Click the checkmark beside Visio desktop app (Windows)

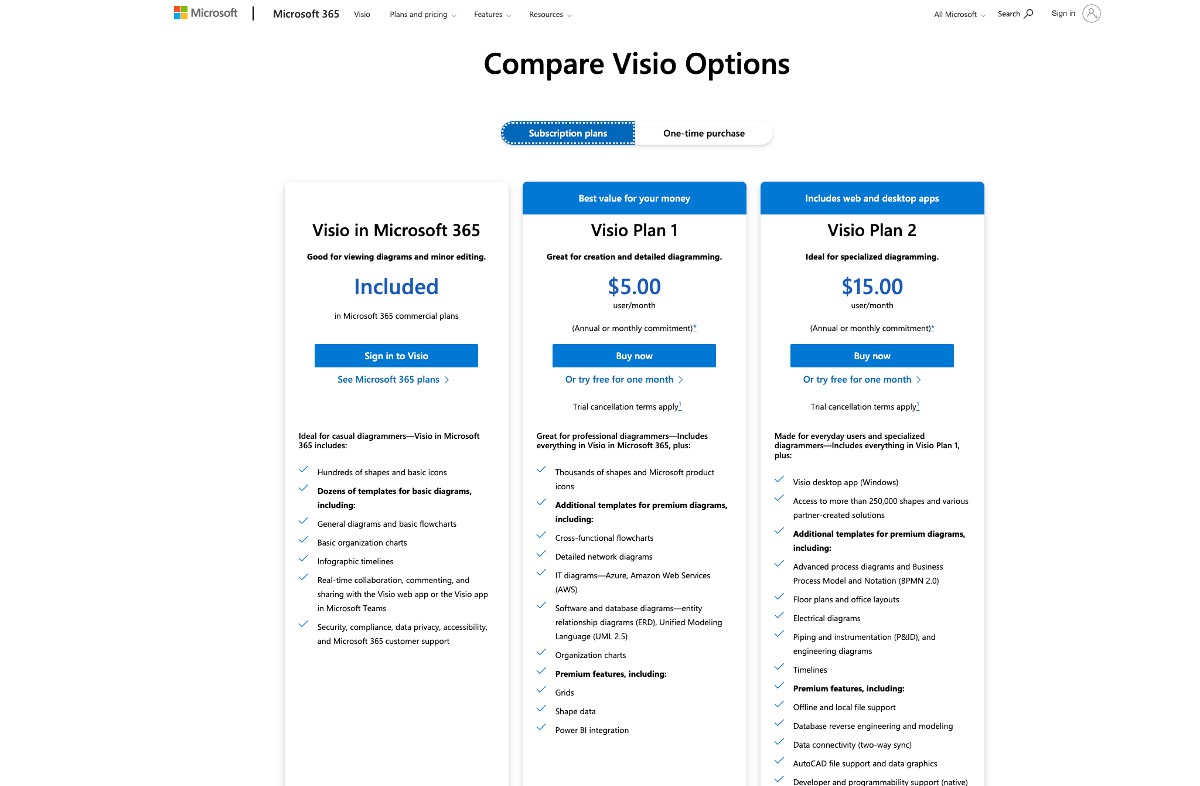(779, 480)
